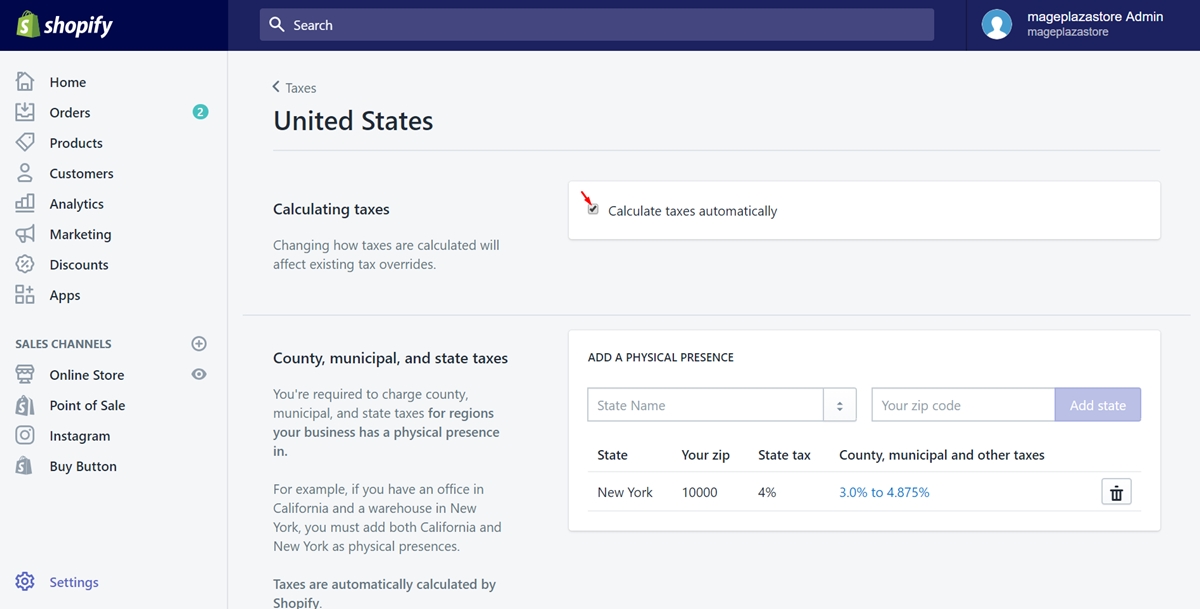Go to Products section
This screenshot has width=1200, height=609.
tap(76, 143)
